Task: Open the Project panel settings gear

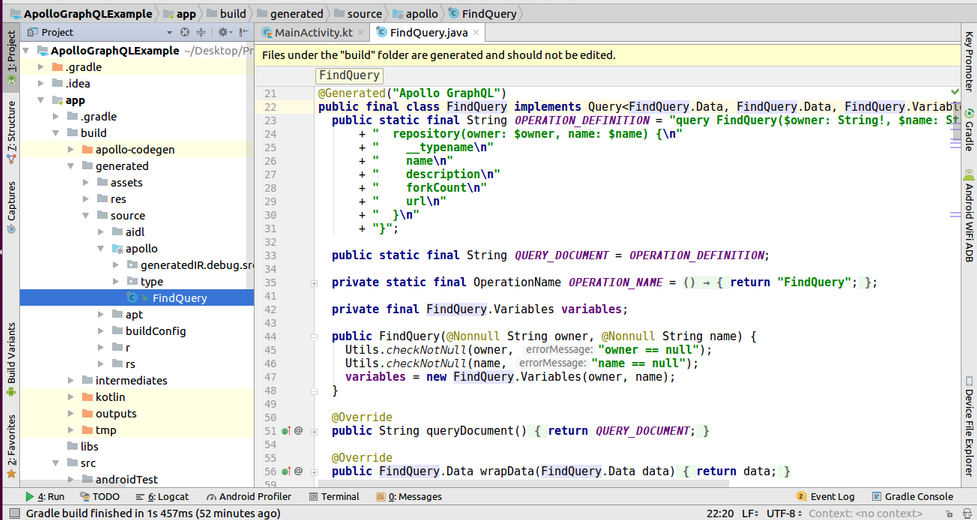Action: click(x=224, y=33)
